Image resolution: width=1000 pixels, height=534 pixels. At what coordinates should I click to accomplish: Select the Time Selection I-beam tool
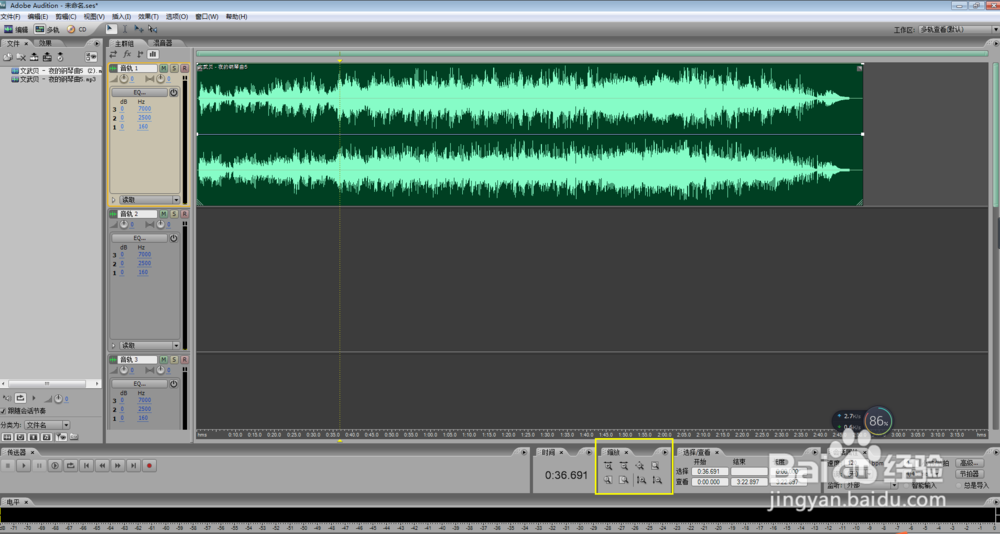(x=125, y=29)
